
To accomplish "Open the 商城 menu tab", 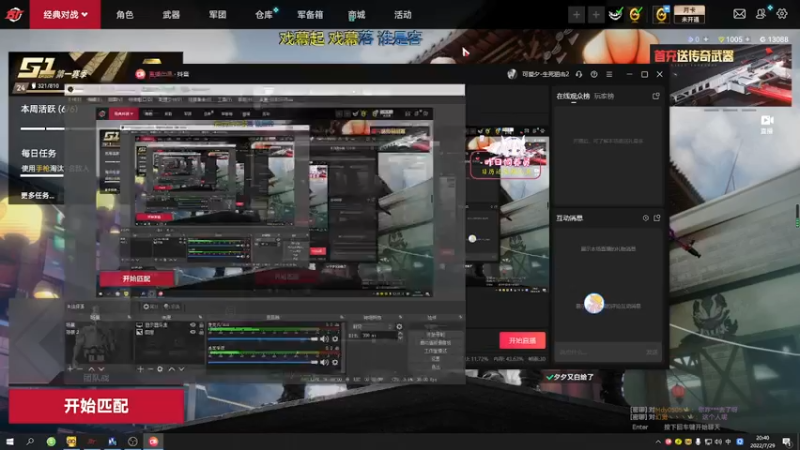I will (x=357, y=15).
